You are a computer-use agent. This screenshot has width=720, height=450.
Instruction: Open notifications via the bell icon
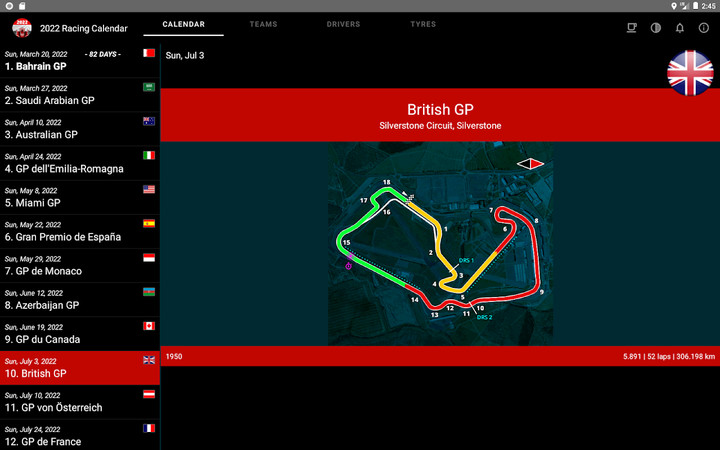click(x=680, y=27)
